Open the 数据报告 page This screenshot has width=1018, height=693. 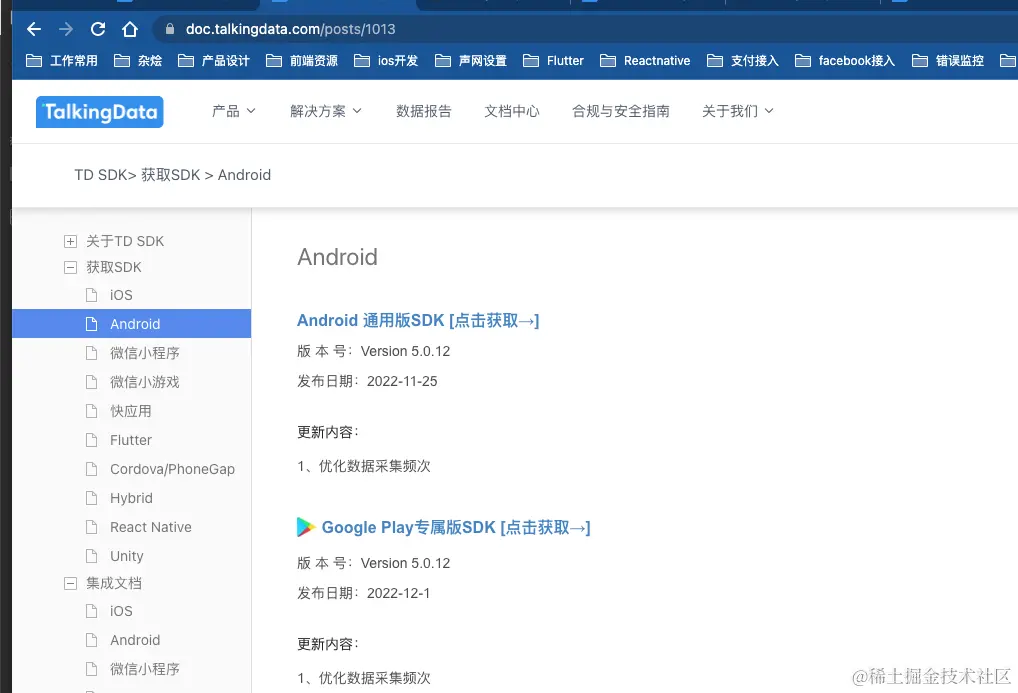pos(423,111)
